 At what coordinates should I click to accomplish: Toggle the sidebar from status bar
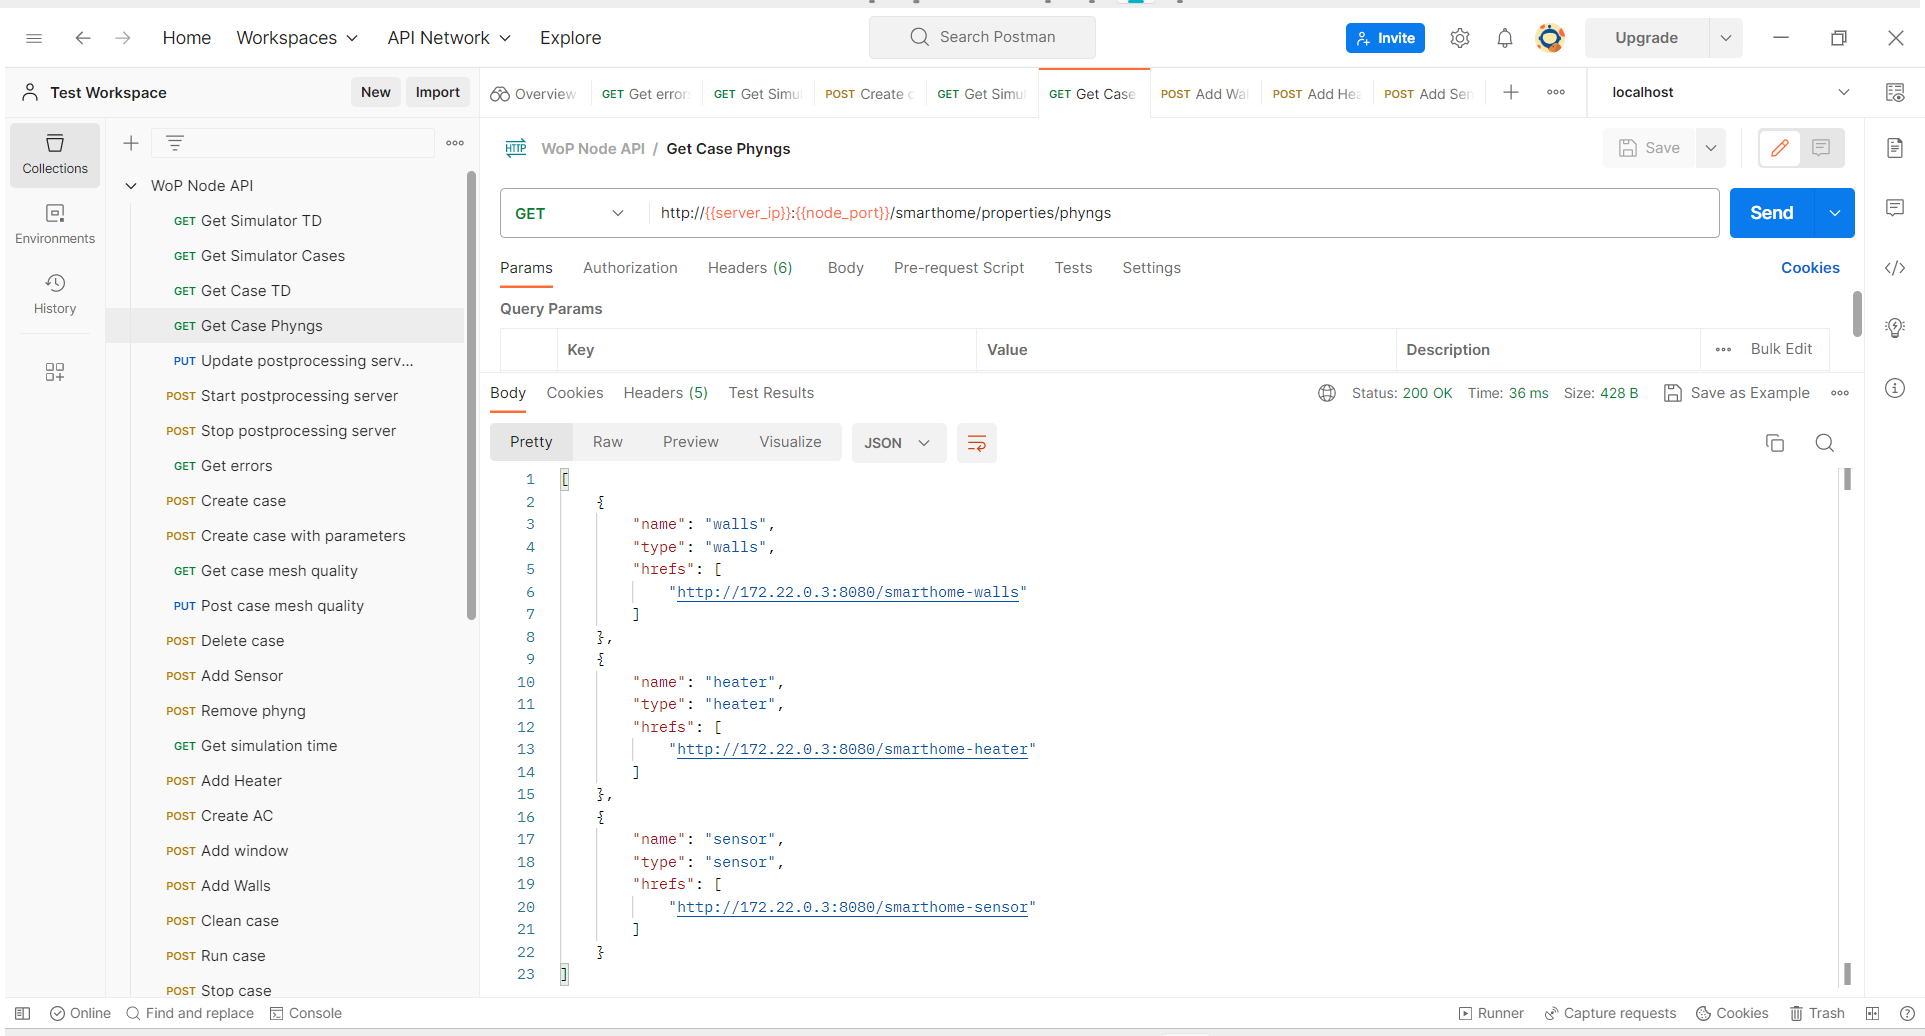pyautogui.click(x=23, y=1013)
